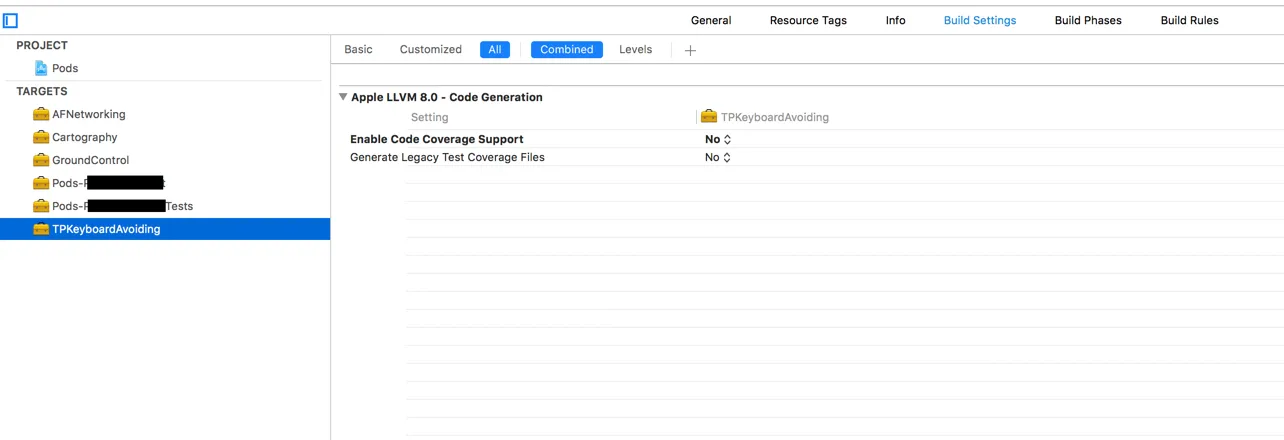
Task: Click the GroundControl target toolbox icon
Action: (41, 160)
